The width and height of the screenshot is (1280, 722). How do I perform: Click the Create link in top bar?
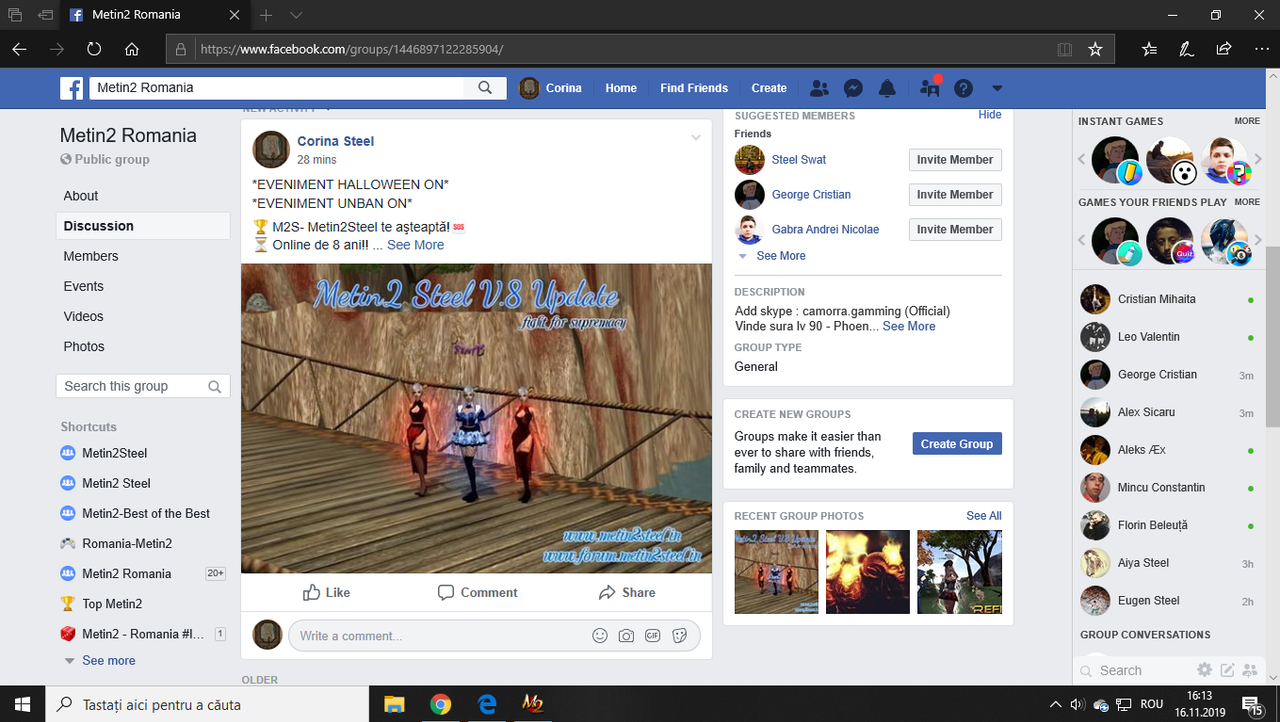769,88
